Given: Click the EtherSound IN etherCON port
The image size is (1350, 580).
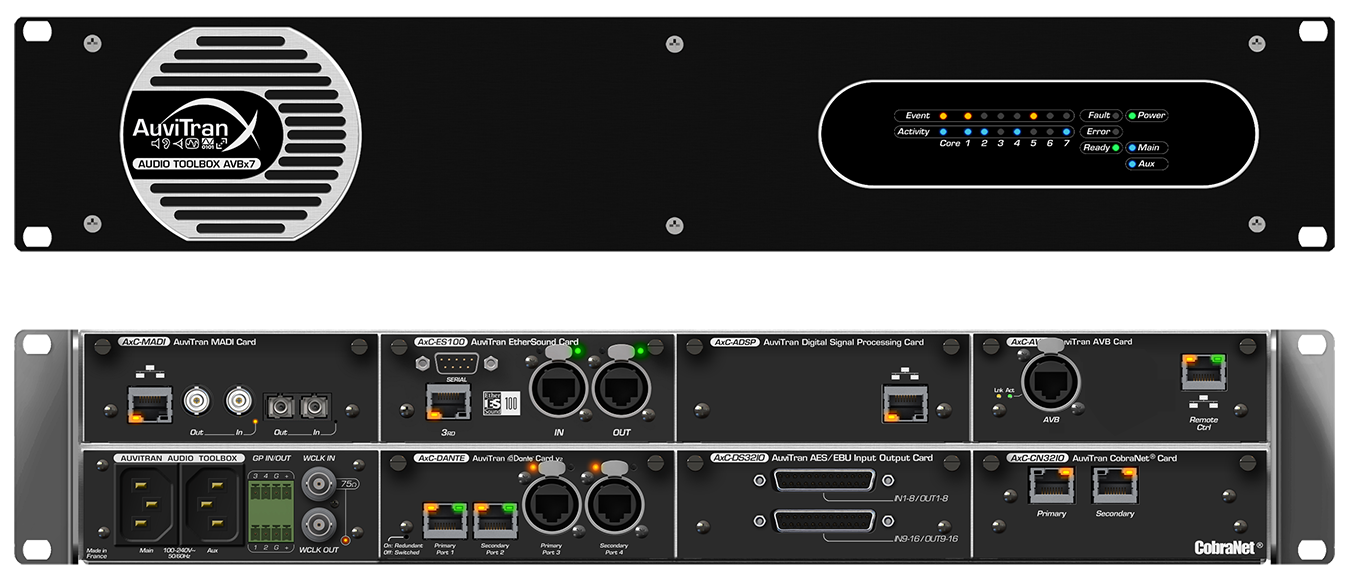Looking at the screenshot, I should pyautogui.click(x=558, y=388).
